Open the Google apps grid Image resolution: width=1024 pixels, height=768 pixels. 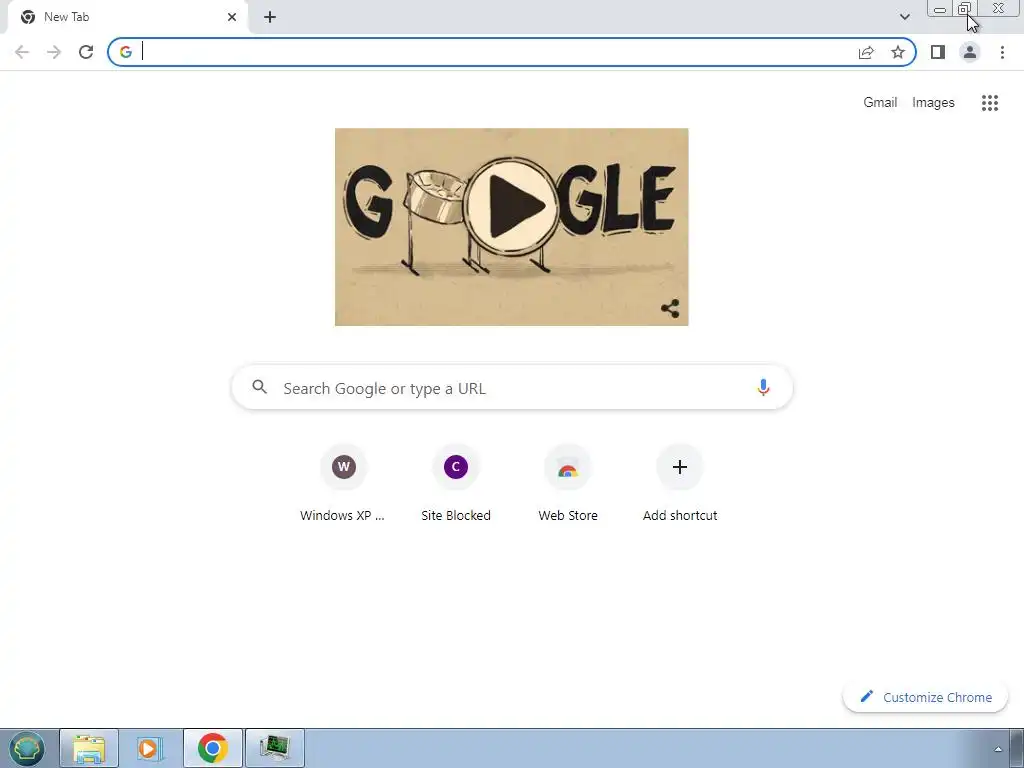click(990, 103)
